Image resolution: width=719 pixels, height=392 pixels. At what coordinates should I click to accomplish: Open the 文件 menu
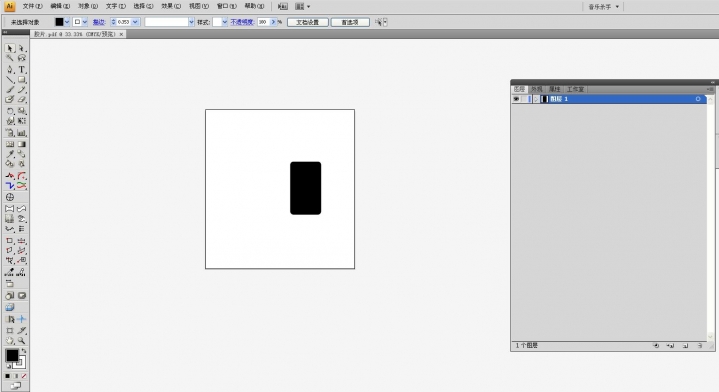[x=32, y=6]
